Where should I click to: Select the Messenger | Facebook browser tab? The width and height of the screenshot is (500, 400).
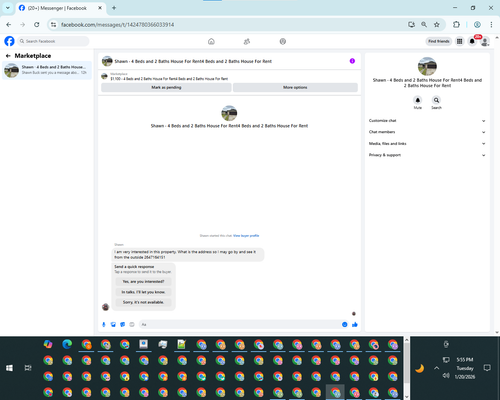click(60, 8)
